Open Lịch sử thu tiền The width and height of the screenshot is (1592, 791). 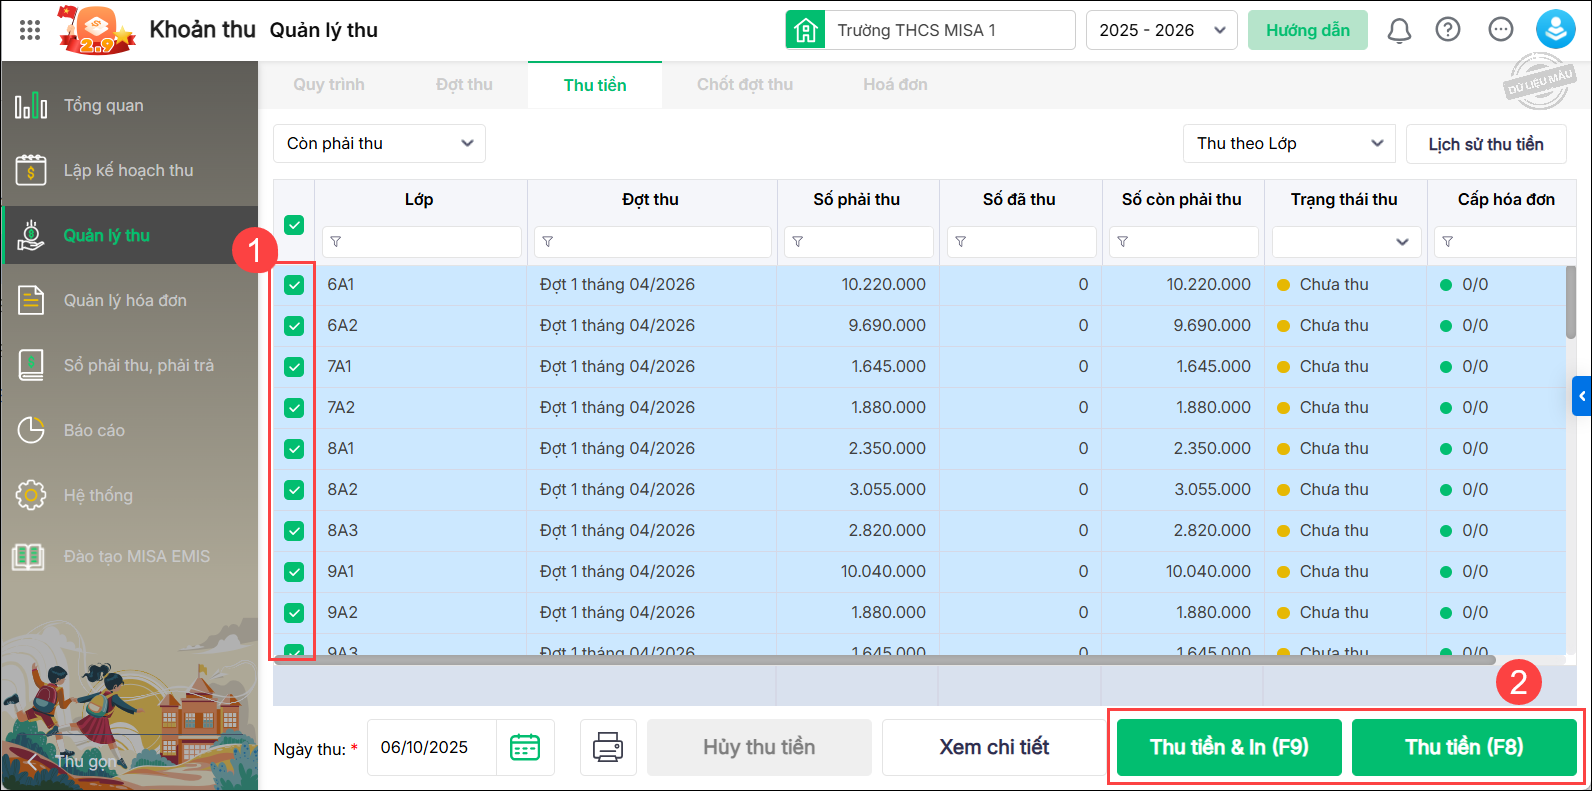coord(1485,144)
